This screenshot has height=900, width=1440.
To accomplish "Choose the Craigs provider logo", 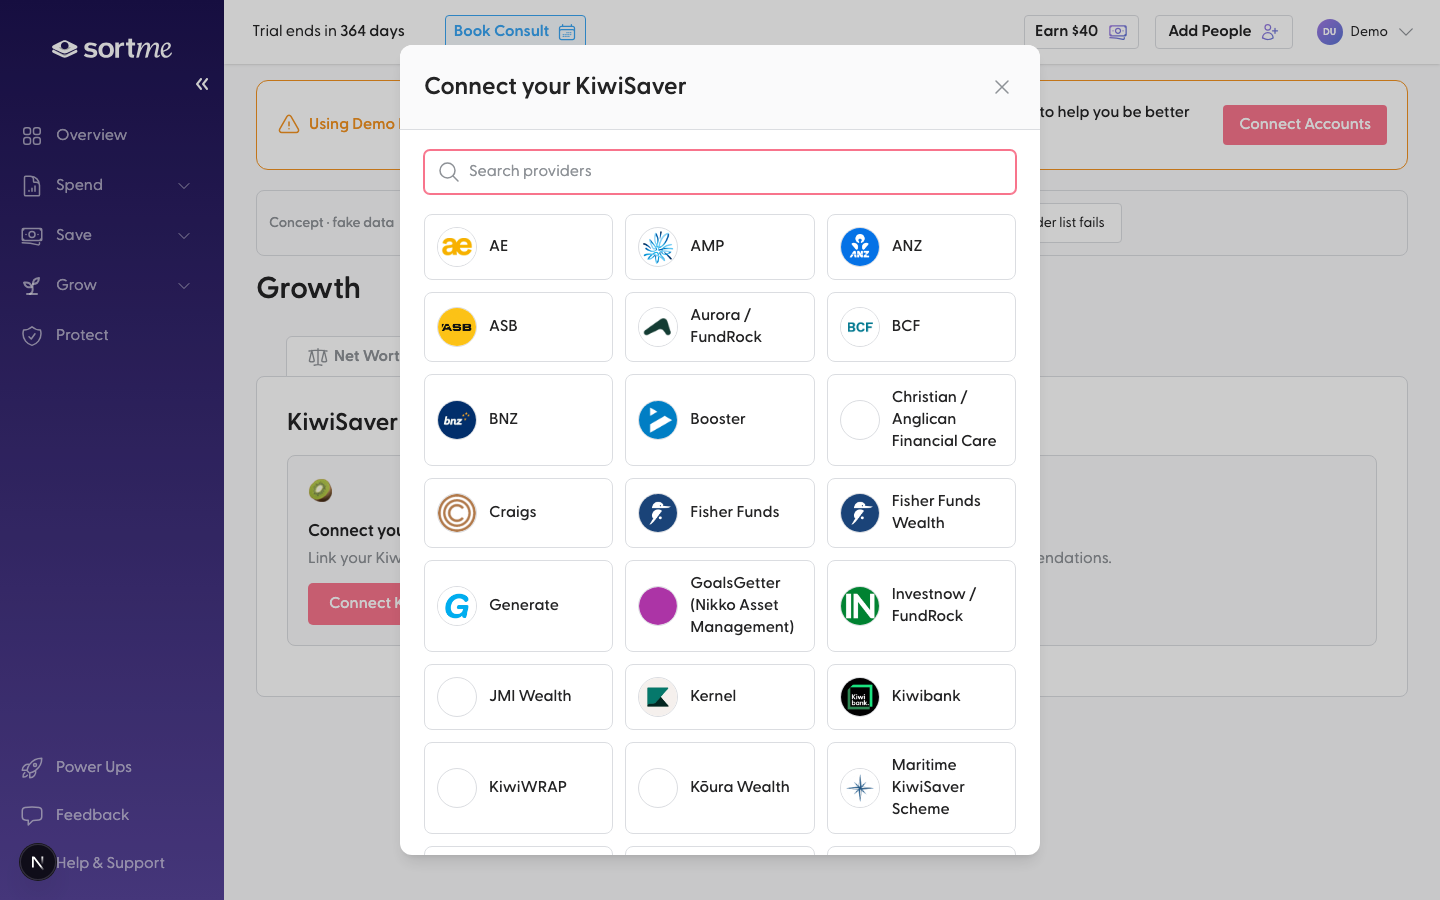I will (x=457, y=513).
